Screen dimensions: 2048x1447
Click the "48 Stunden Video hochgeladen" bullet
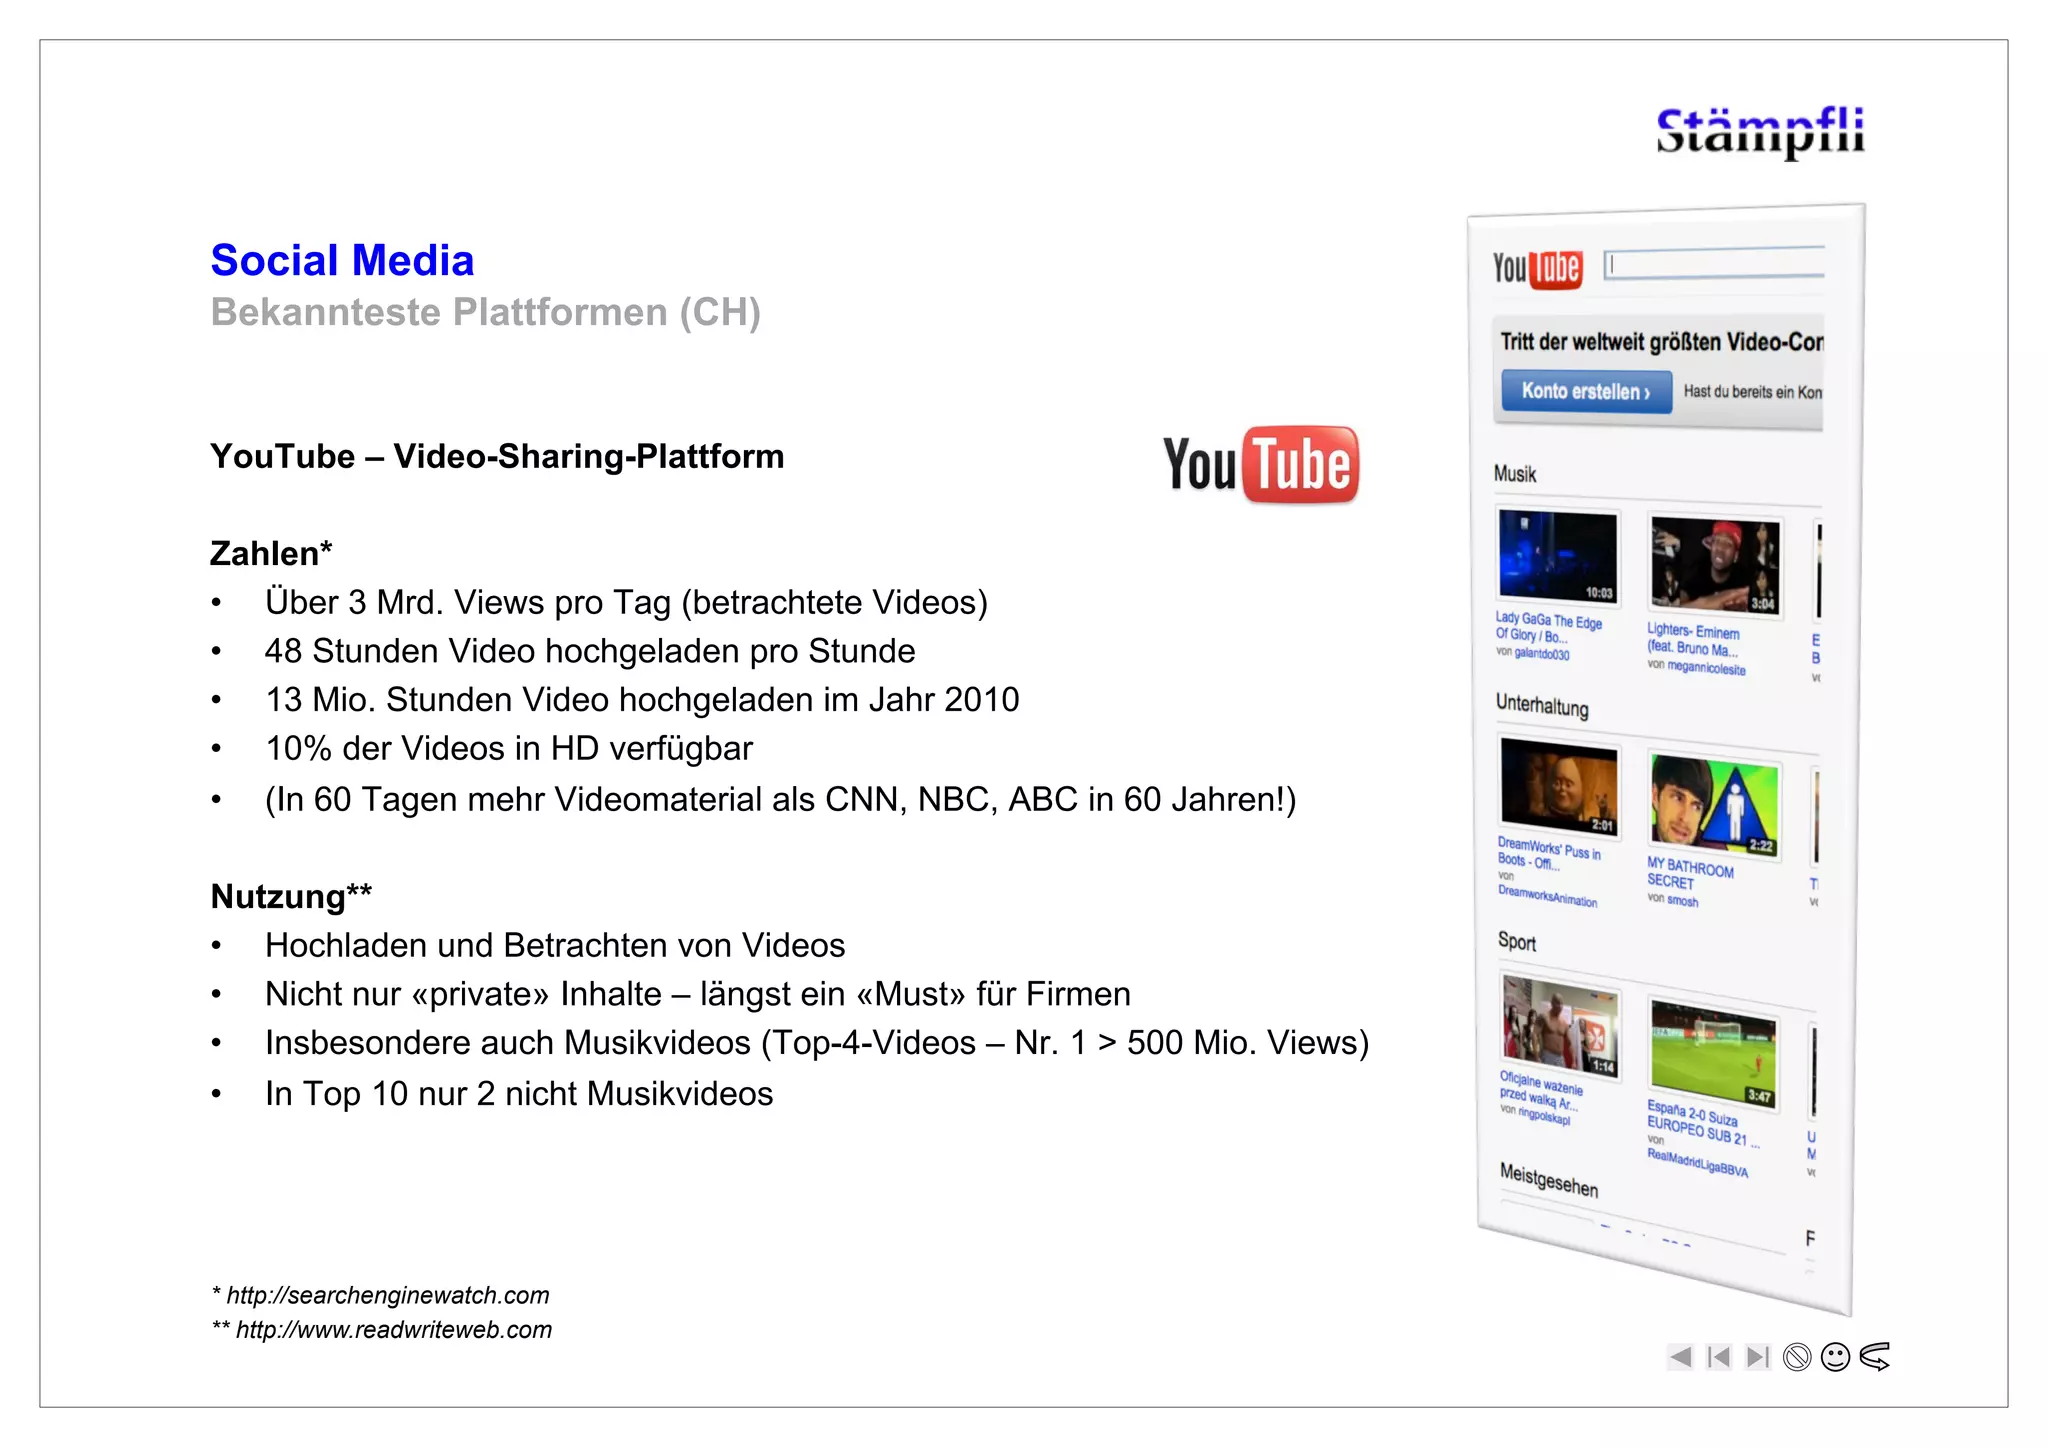(590, 651)
